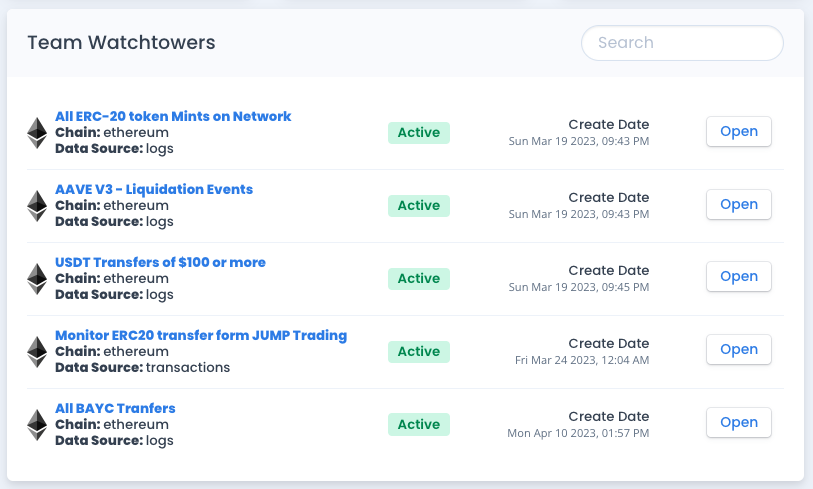Click Ethereum icon next to AAVE V3 Liquidation Events
813x489 pixels.
pyautogui.click(x=37, y=206)
